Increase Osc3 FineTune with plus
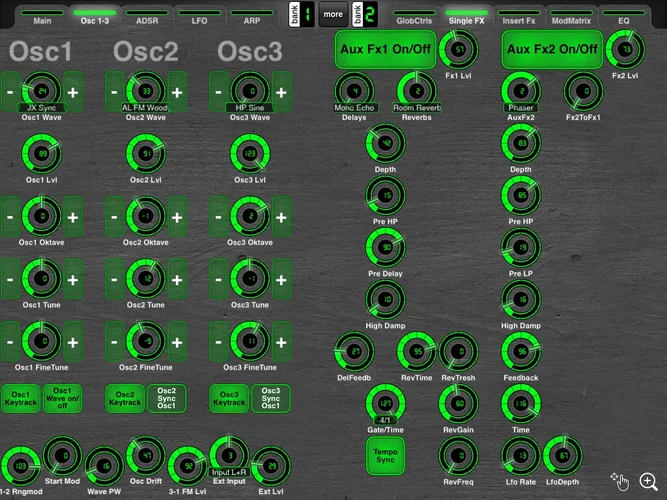The image size is (667, 500). click(282, 342)
